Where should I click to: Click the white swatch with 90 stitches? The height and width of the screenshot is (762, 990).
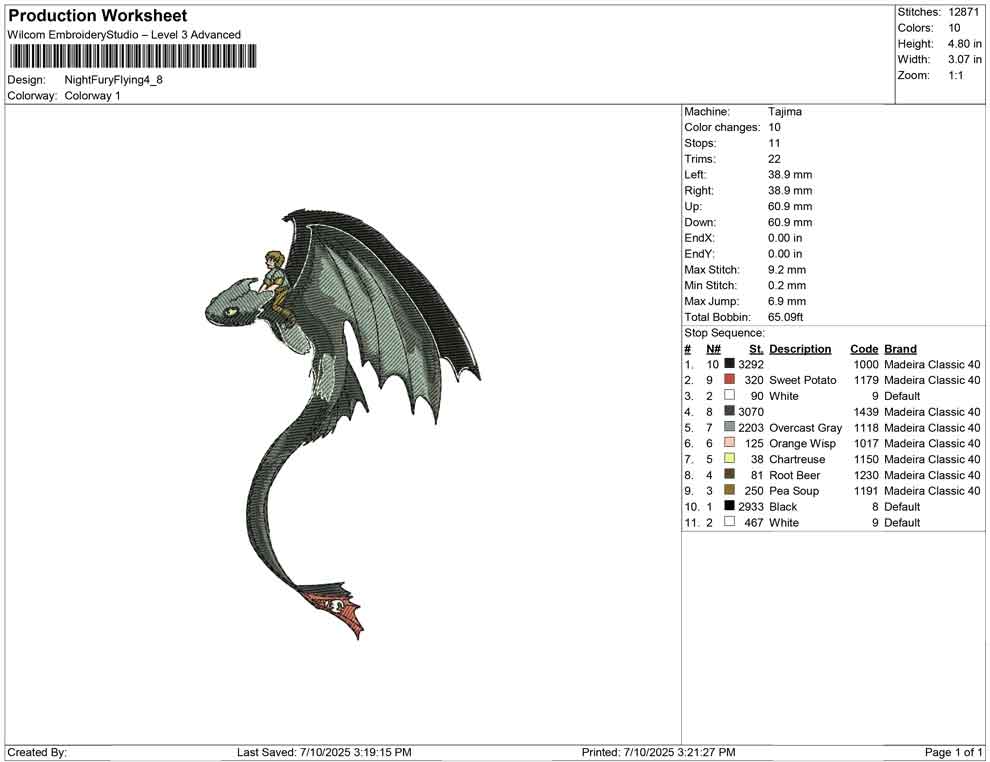[729, 395]
